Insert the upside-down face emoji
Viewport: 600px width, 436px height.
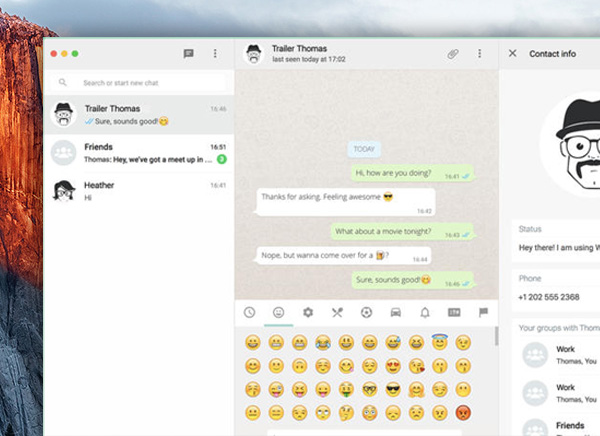point(300,366)
